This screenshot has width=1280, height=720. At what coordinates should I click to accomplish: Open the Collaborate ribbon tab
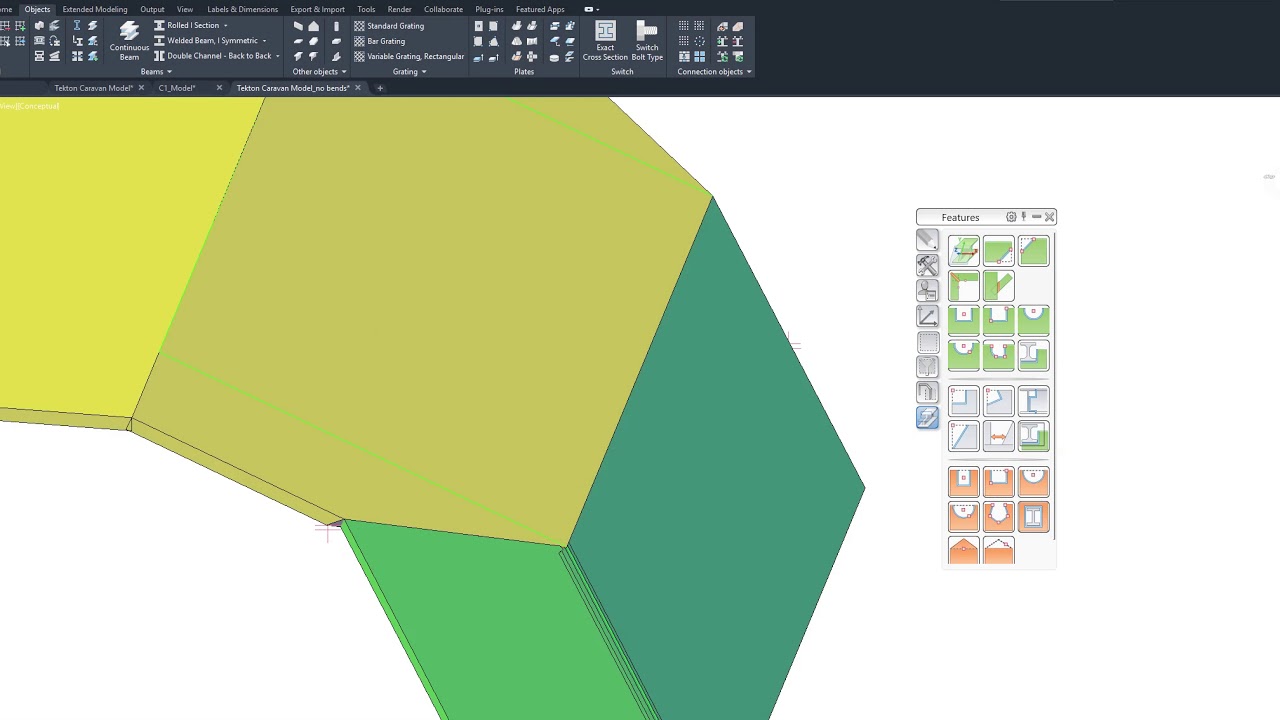pos(443,9)
